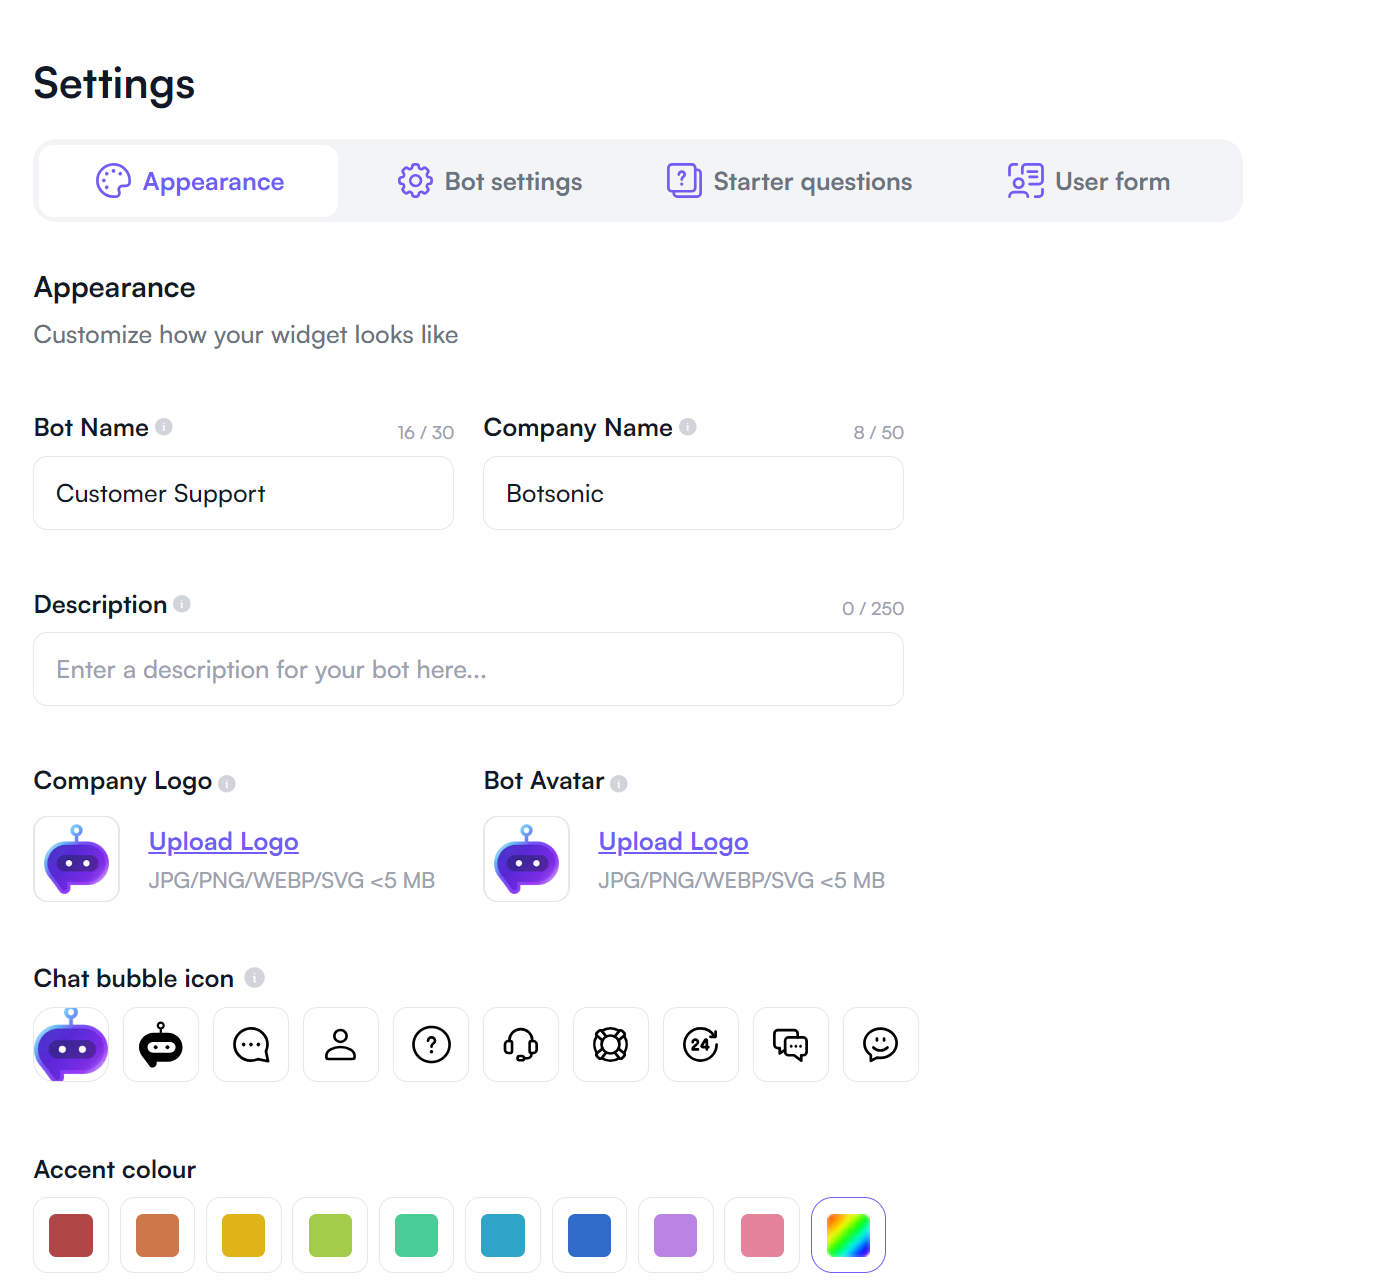Pick the lifebuoy chat bubble icon
The height and width of the screenshot is (1283, 1381).
(x=611, y=1044)
